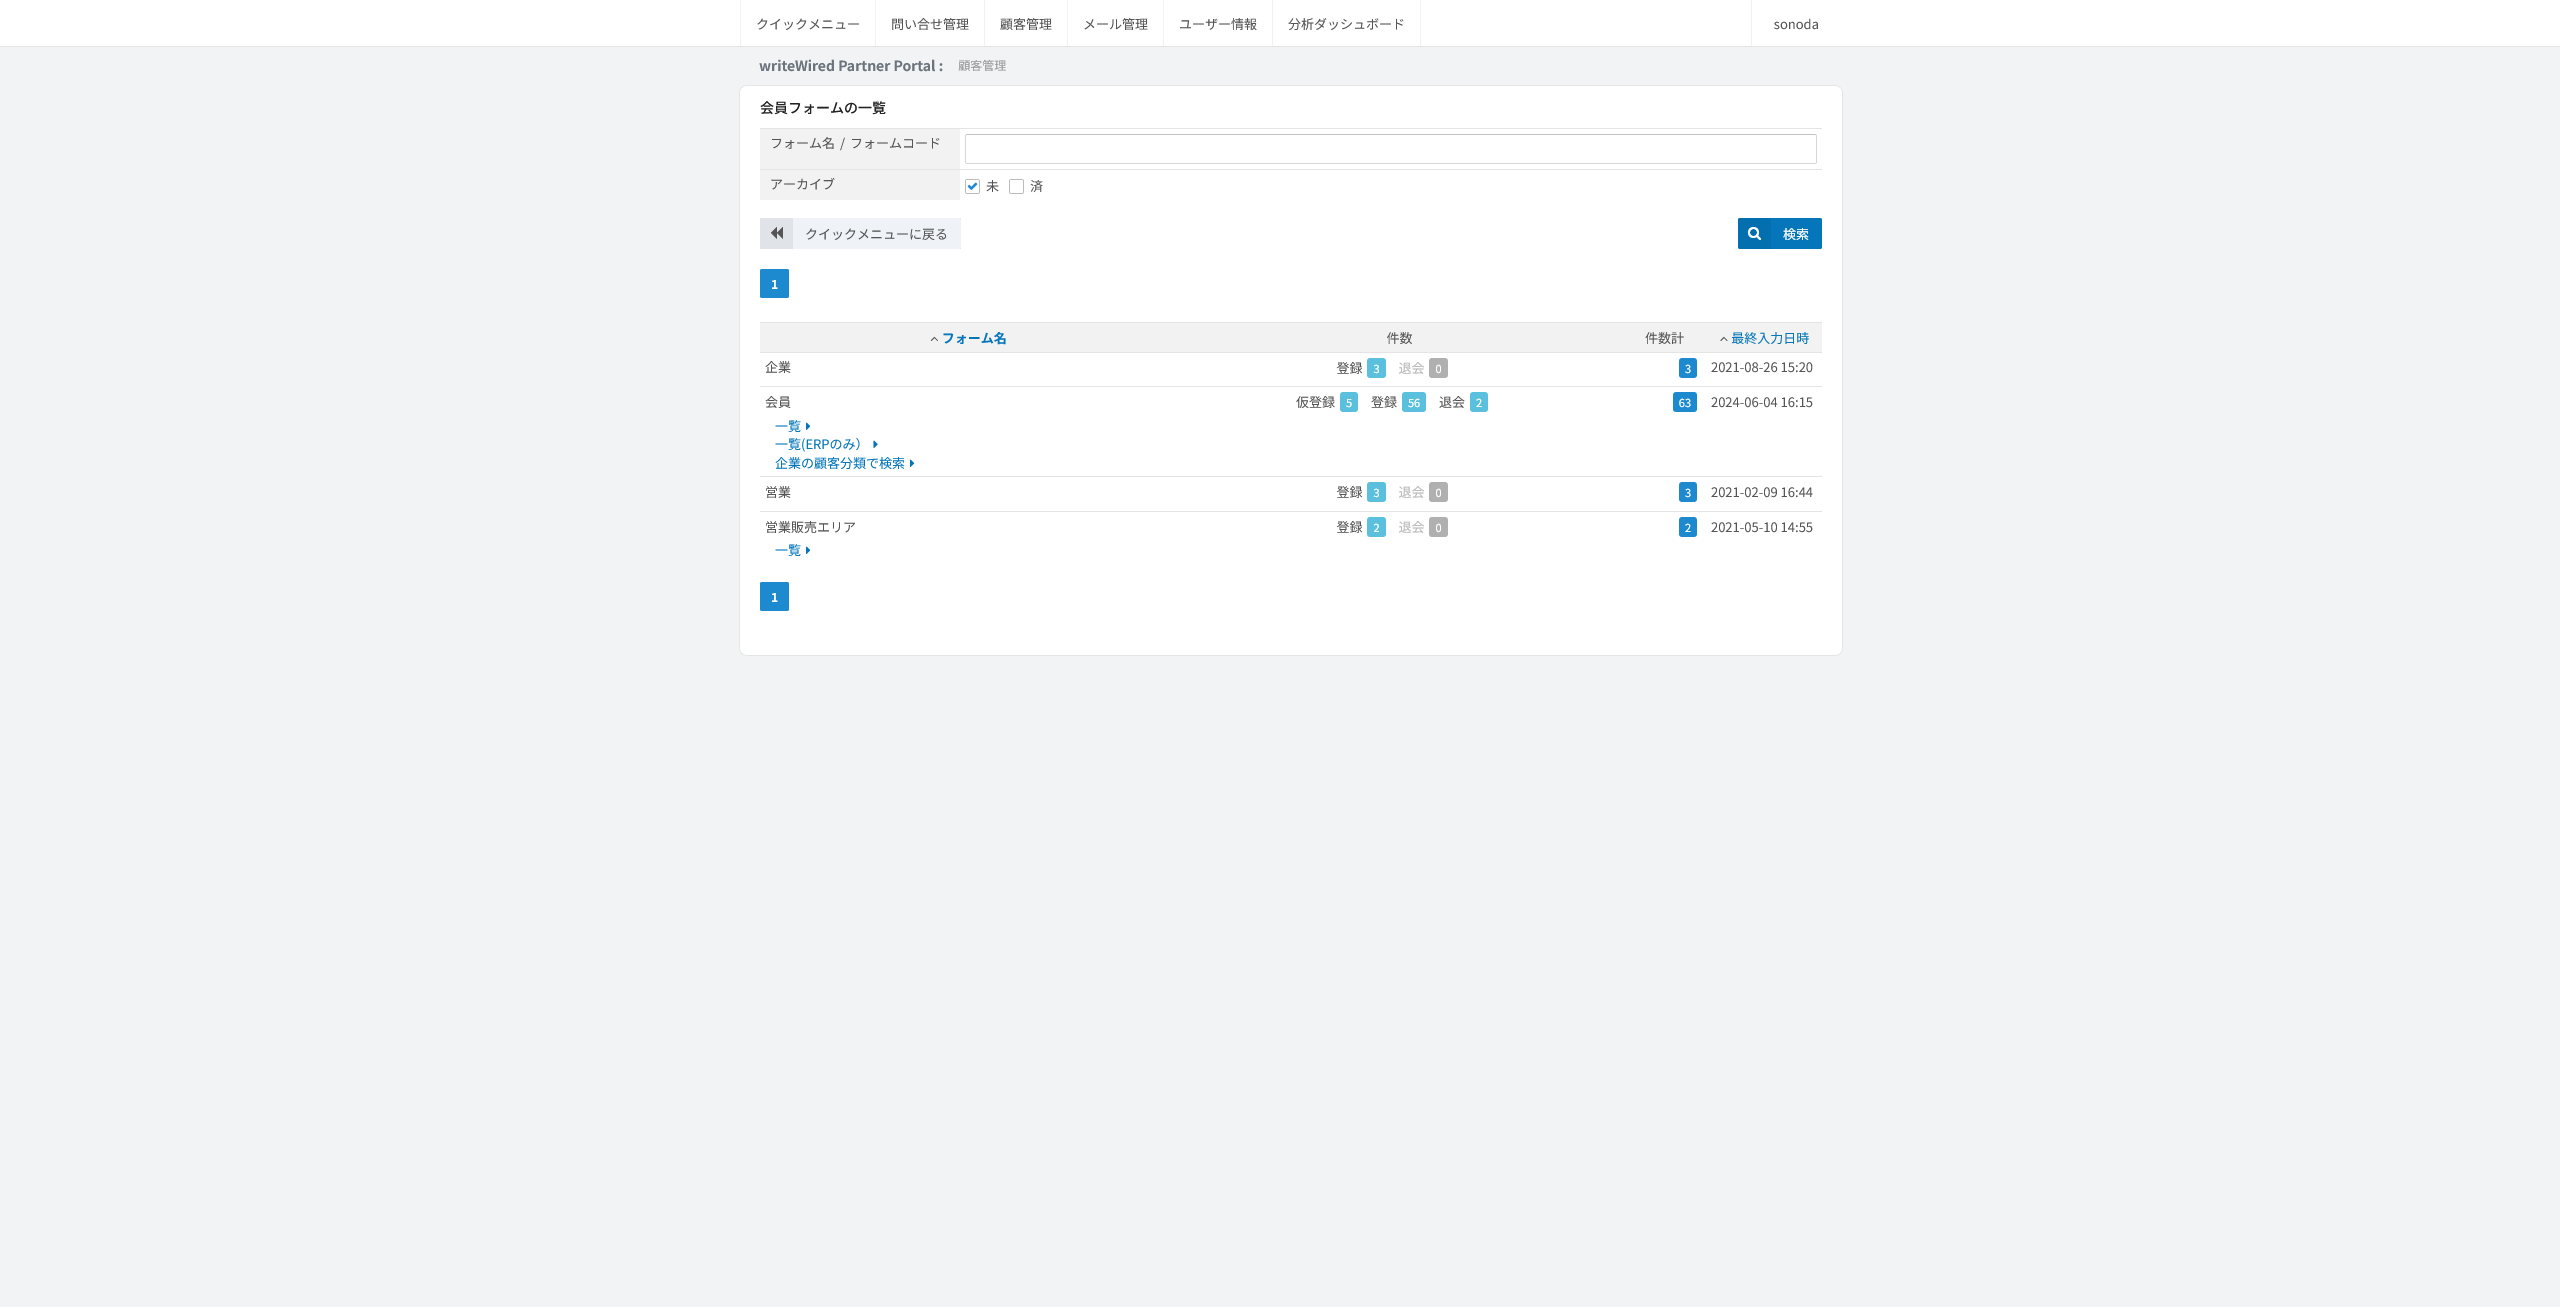Click the 企業 form name row
Image resolution: width=2560 pixels, height=1307 pixels.
click(778, 367)
